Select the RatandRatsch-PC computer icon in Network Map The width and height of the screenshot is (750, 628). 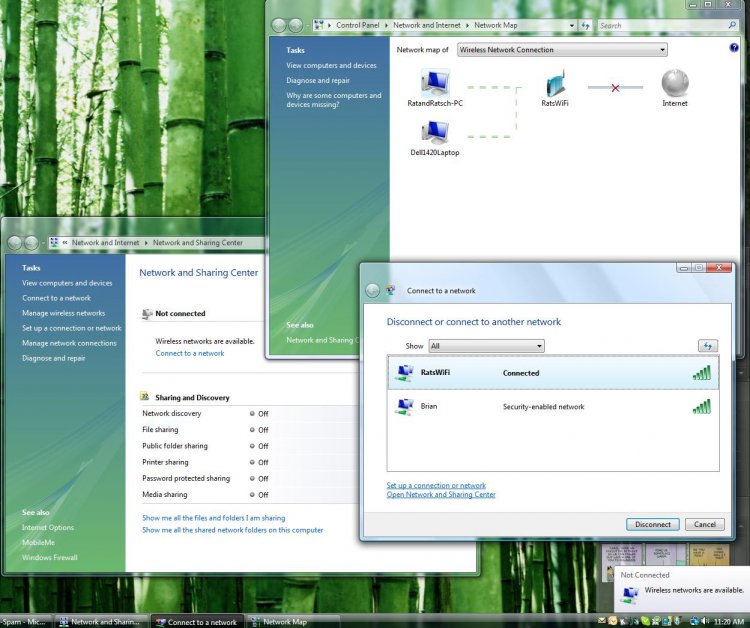[435, 83]
